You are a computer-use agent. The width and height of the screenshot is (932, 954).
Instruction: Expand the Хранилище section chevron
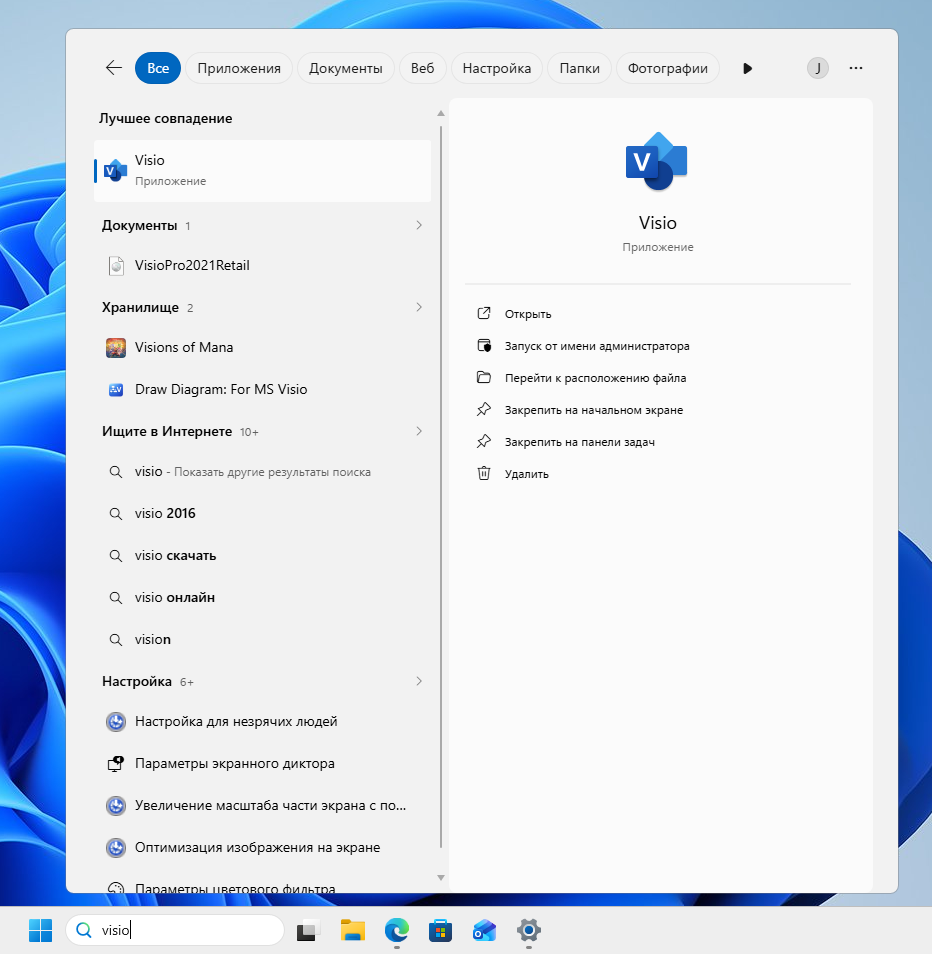(x=419, y=307)
